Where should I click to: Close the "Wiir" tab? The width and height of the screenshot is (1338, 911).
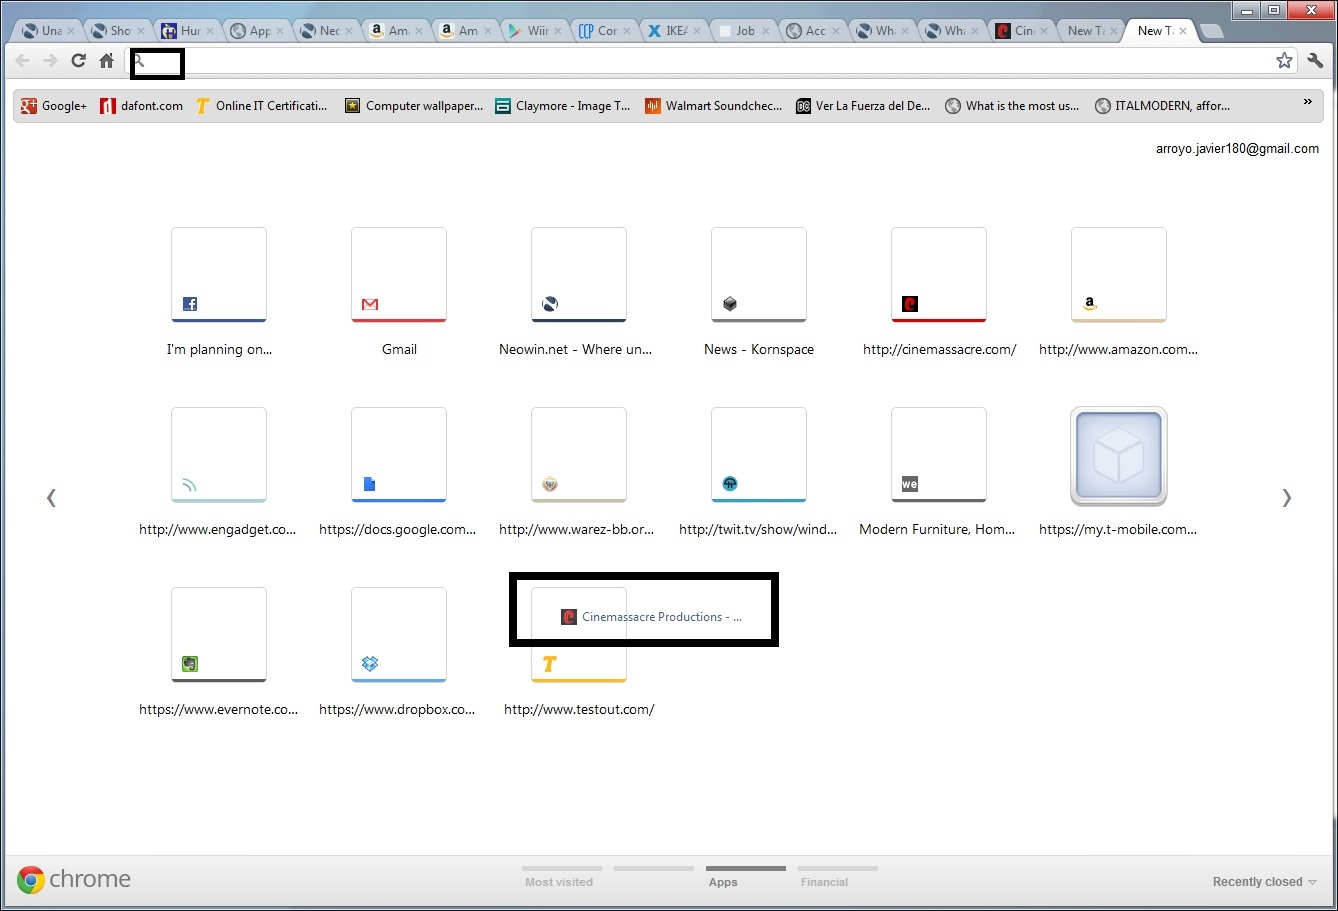[x=558, y=31]
